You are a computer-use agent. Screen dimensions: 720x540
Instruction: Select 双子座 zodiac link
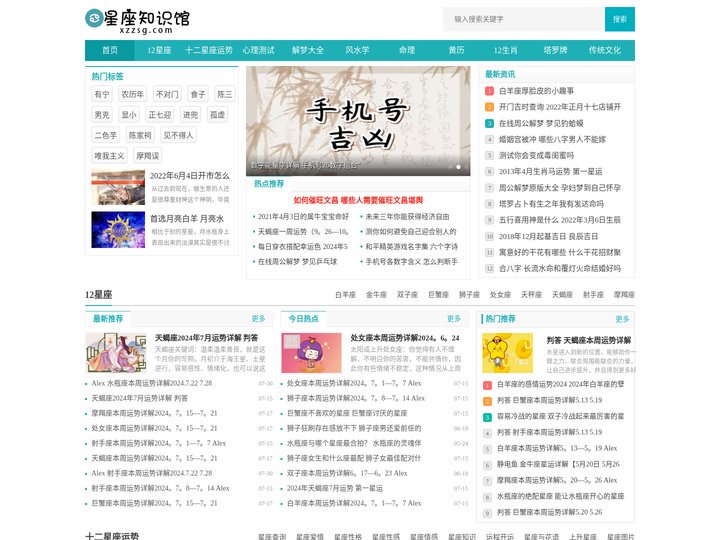(x=407, y=295)
